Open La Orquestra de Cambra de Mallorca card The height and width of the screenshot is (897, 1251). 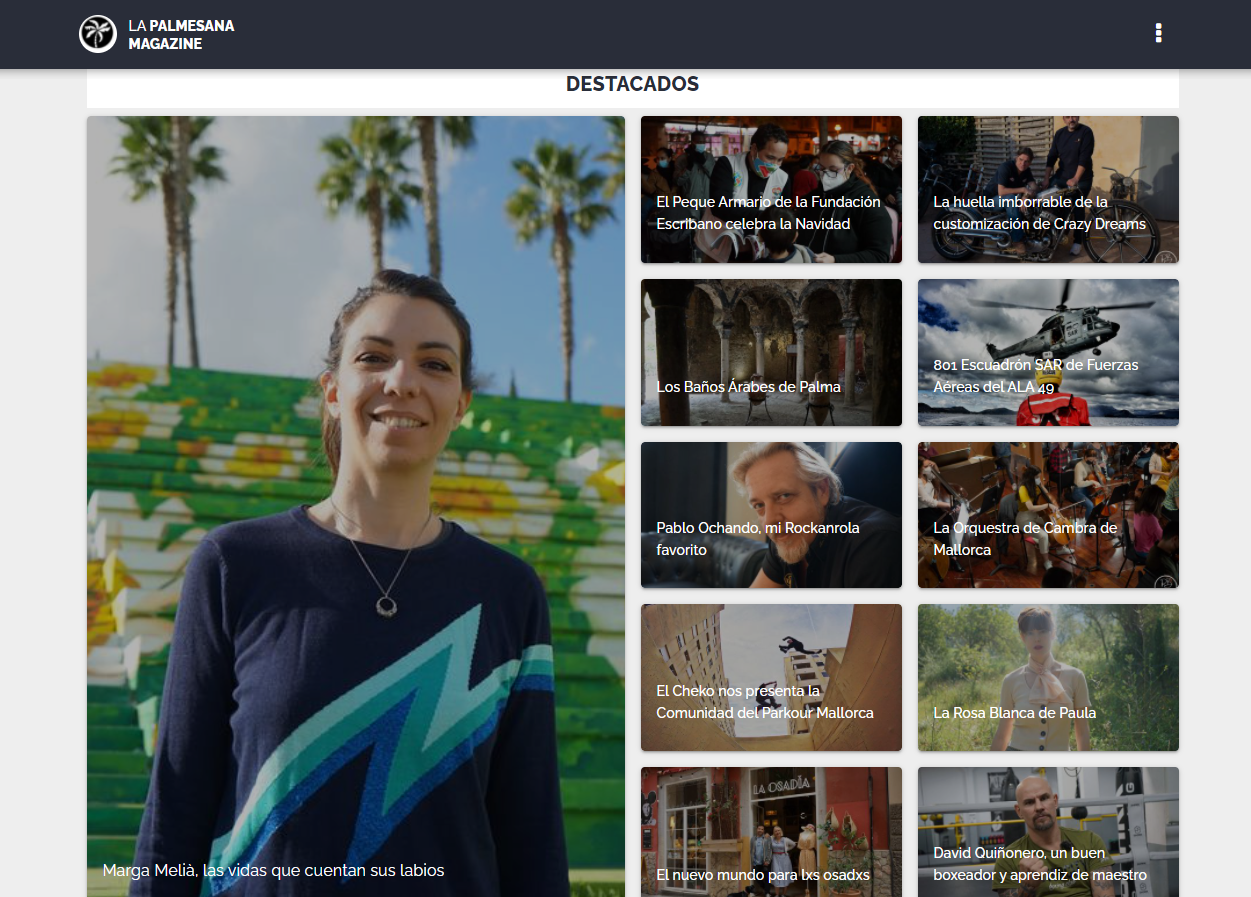point(1048,515)
